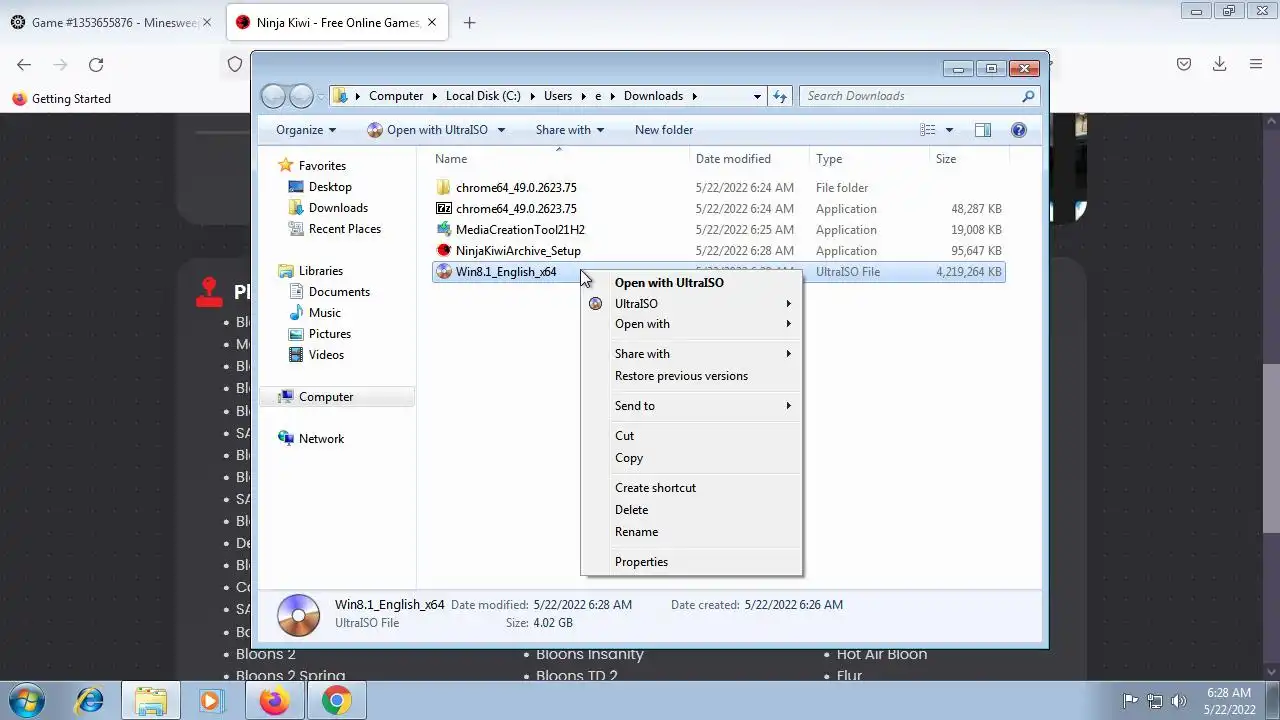Image resolution: width=1280 pixels, height=720 pixels.
Task: Select Documents library
Action: point(339,292)
